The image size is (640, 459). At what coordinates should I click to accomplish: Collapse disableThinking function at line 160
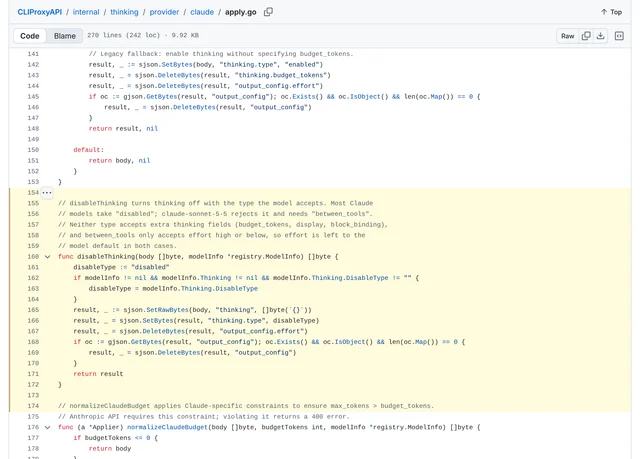point(47,257)
